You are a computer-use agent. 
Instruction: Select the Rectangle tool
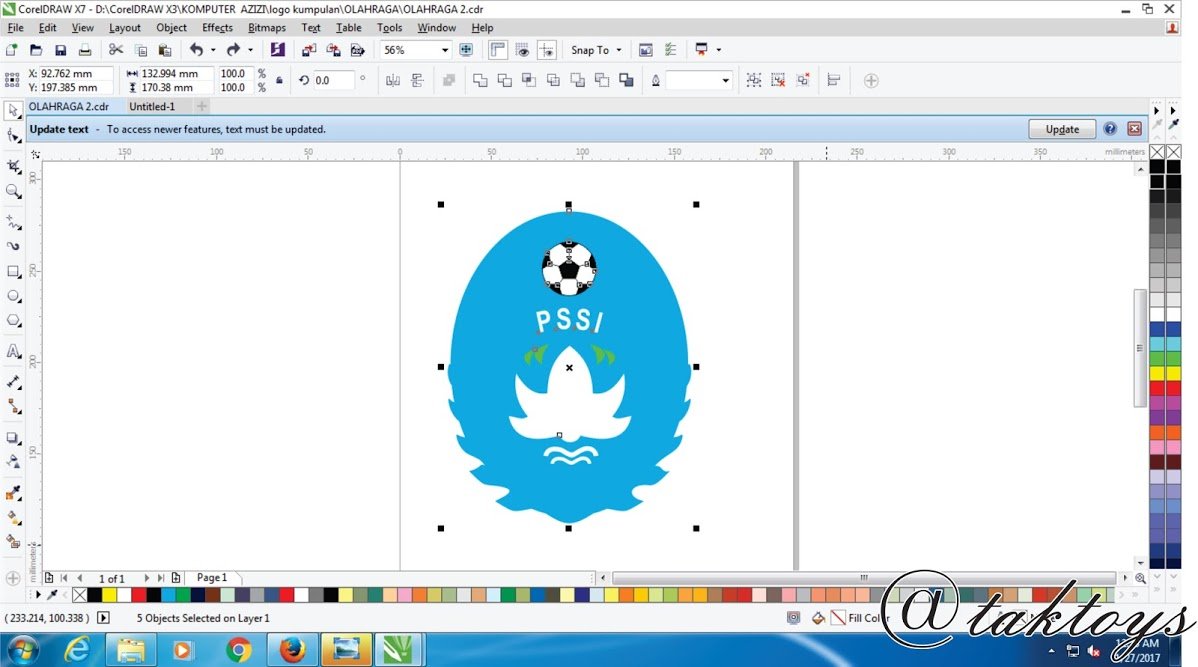(x=13, y=271)
